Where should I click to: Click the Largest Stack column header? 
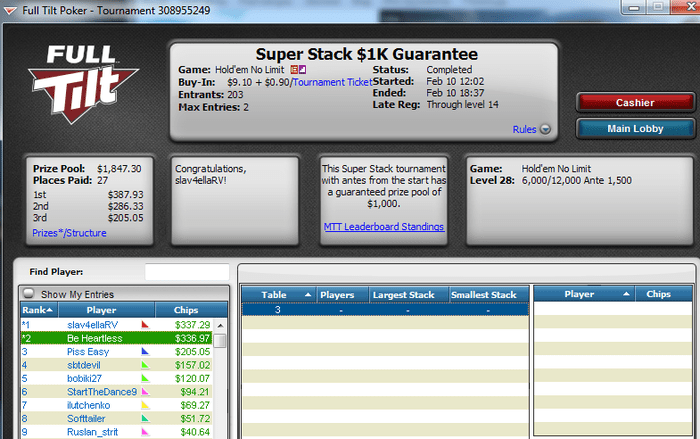point(408,295)
